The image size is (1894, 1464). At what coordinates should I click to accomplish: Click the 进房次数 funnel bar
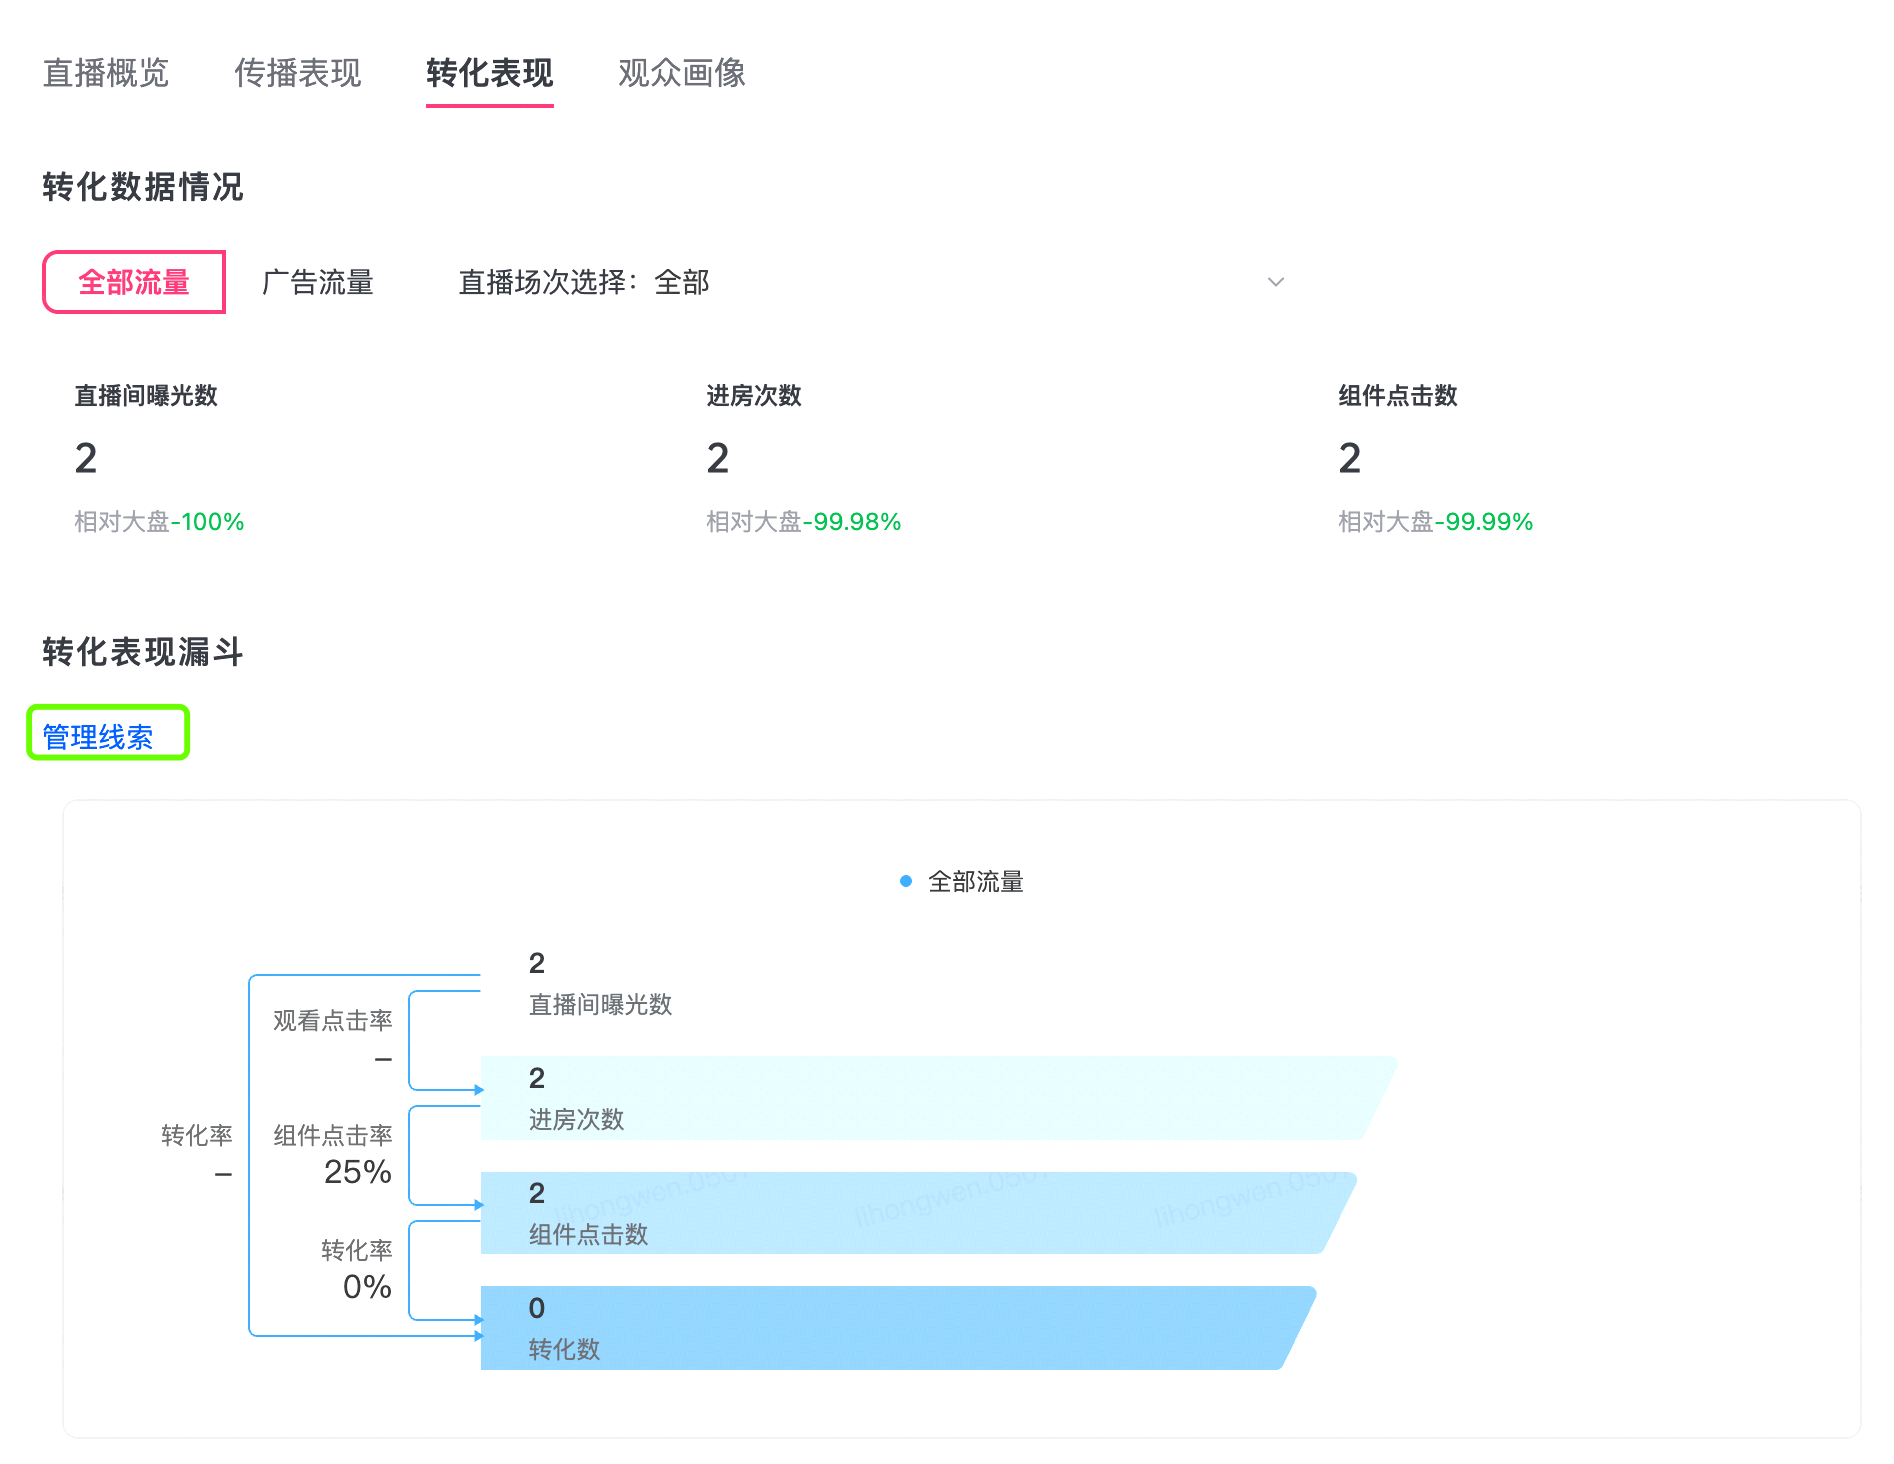(938, 1098)
